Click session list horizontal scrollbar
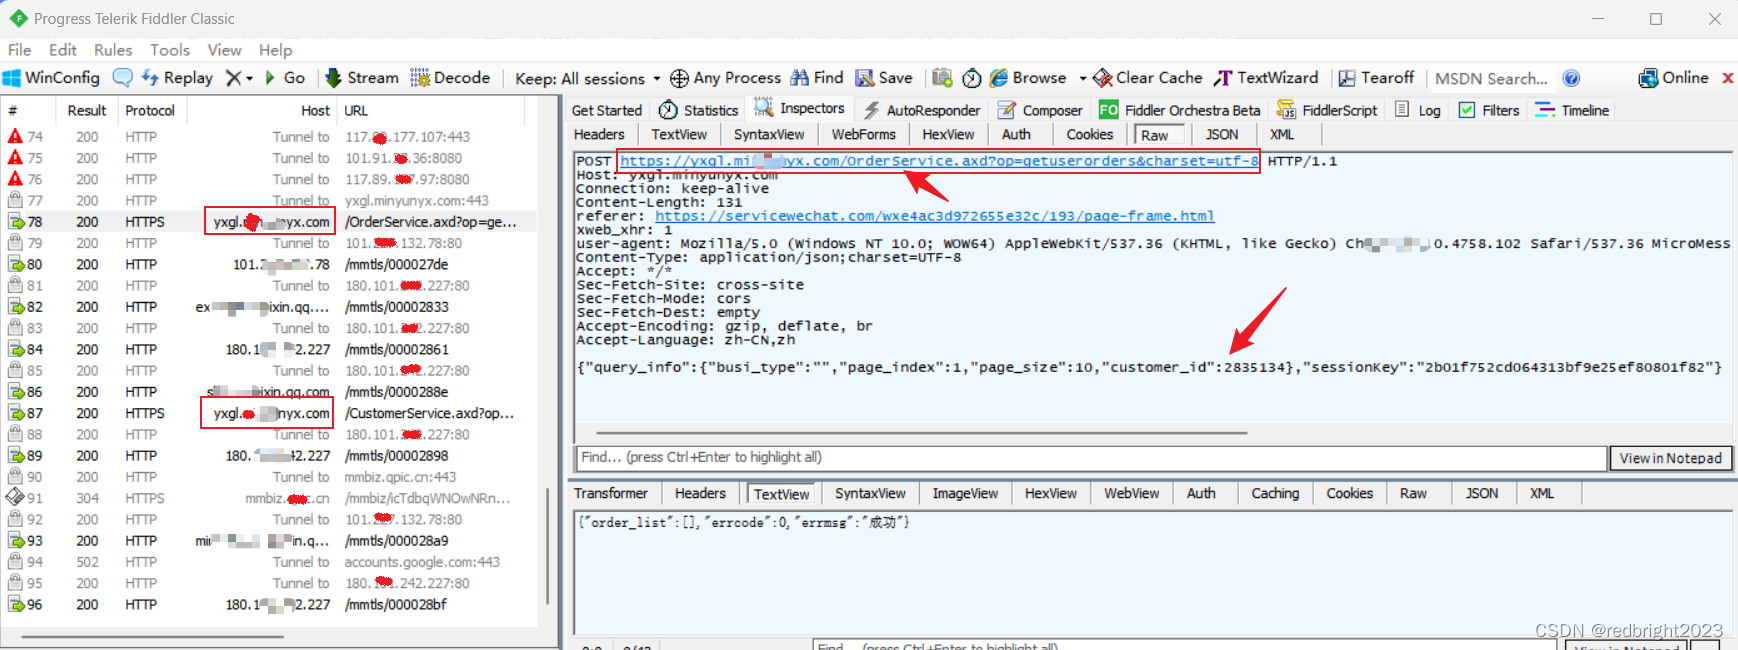The width and height of the screenshot is (1738, 650). [153, 636]
